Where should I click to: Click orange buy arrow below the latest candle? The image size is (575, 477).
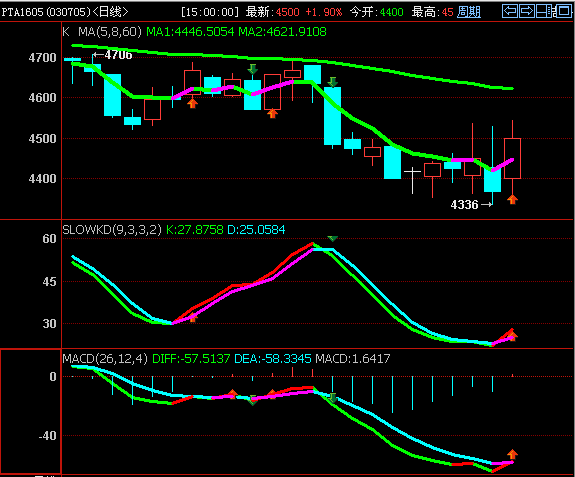513,199
